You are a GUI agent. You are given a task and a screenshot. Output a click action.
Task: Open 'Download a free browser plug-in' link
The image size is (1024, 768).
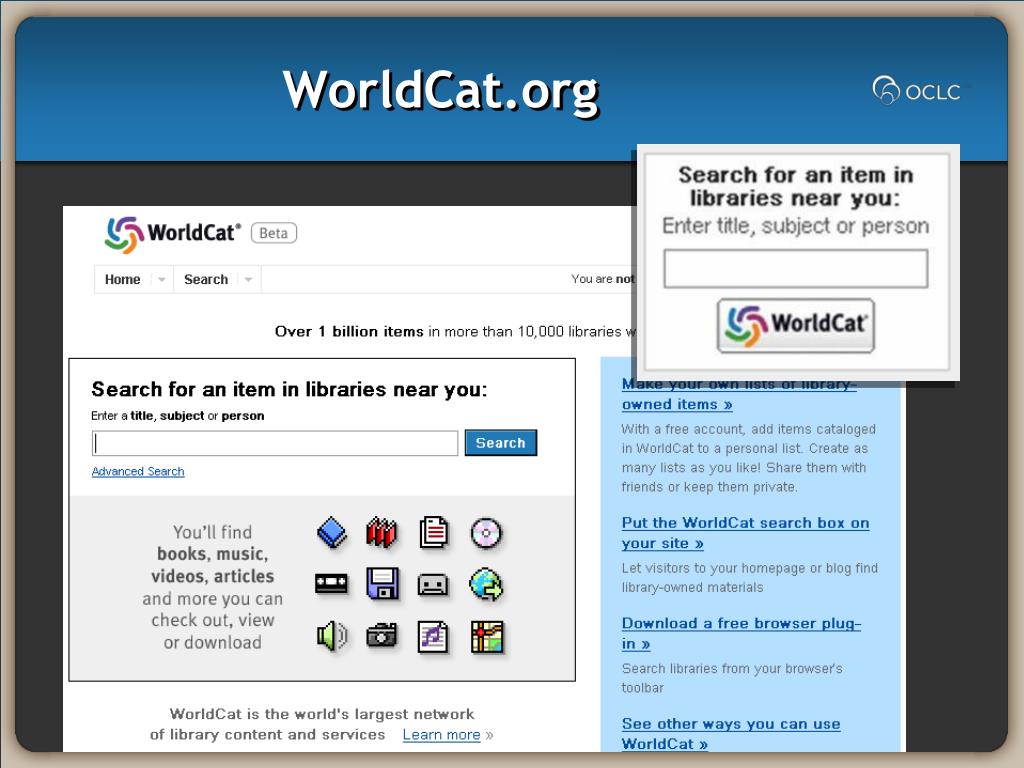point(741,633)
